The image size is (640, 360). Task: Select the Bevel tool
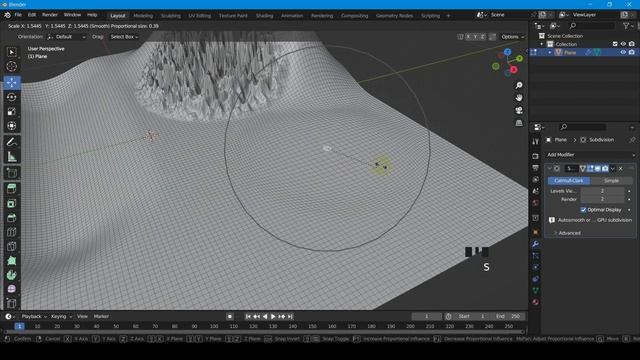pos(11,218)
